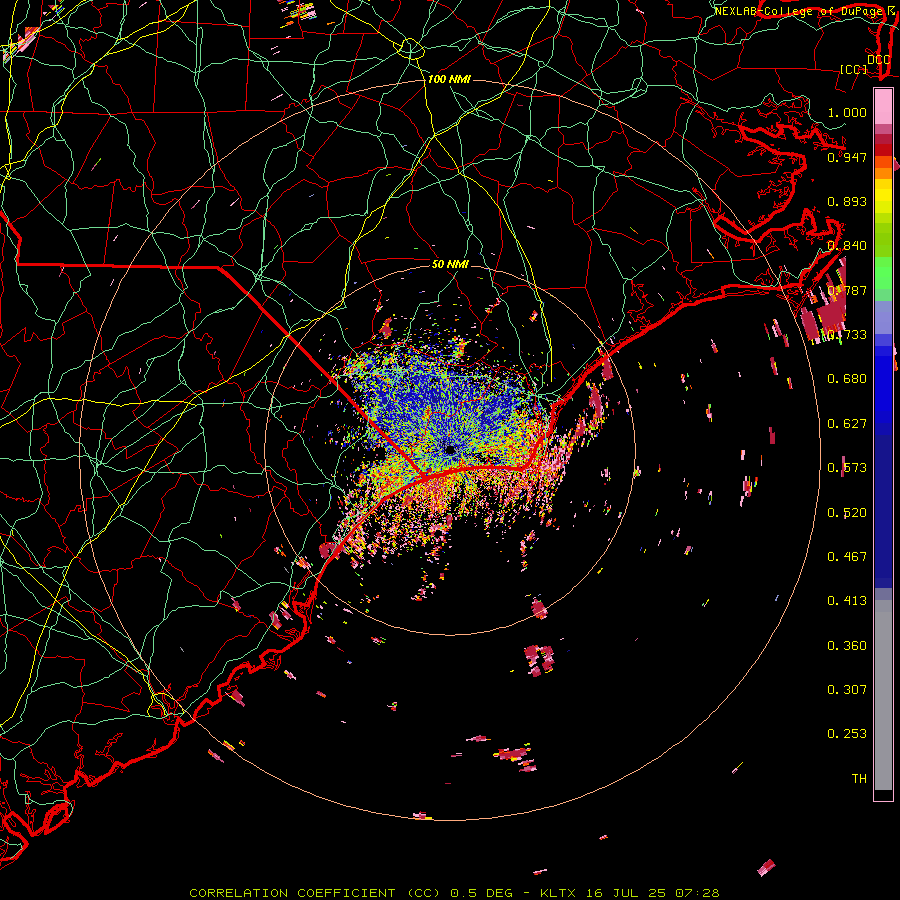Pick the pink 1.000 color band
This screenshot has height=900, width=900.
(883, 106)
